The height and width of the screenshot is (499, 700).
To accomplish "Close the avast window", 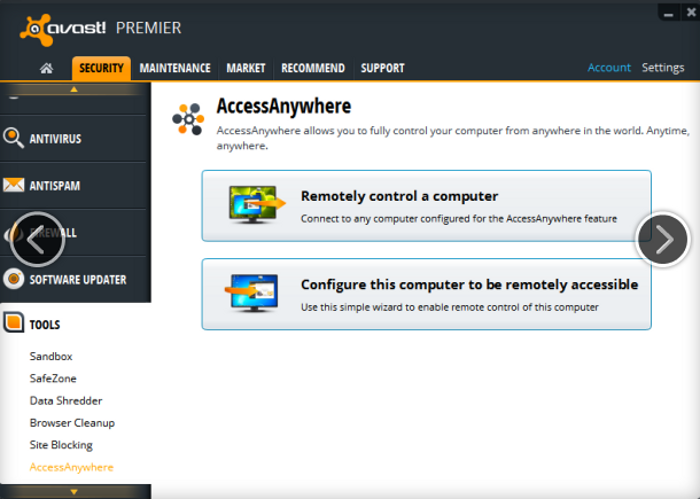I will pyautogui.click(x=690, y=12).
